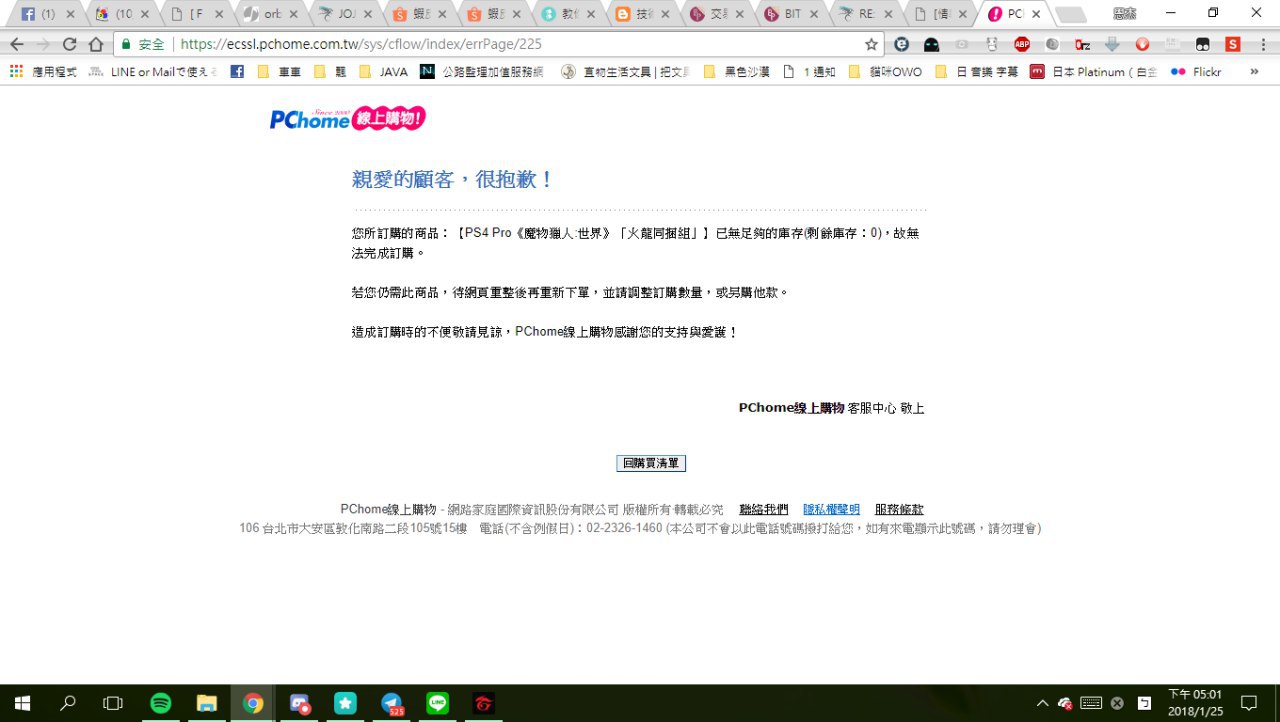
Task: Open the 聯絡我們 footer link
Action: click(x=763, y=509)
